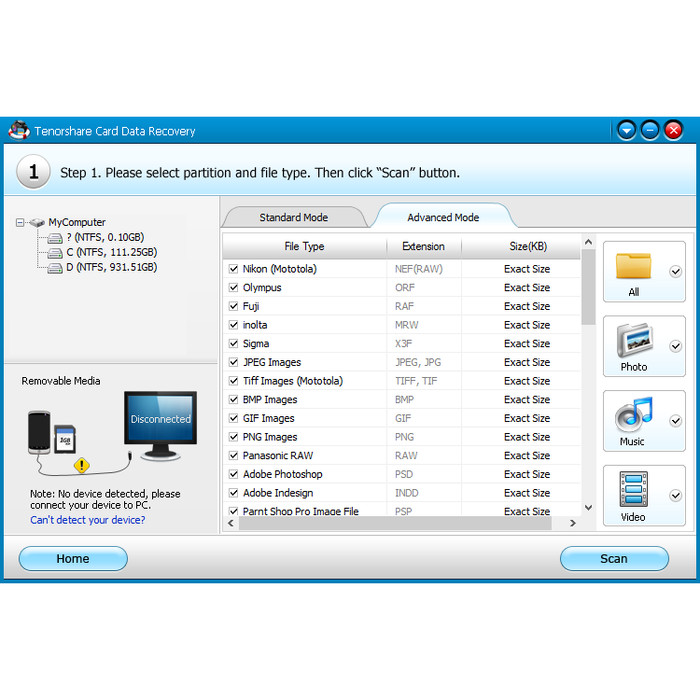Click the C drive disk icon
The image size is (700, 700).
pyautogui.click(x=55, y=253)
